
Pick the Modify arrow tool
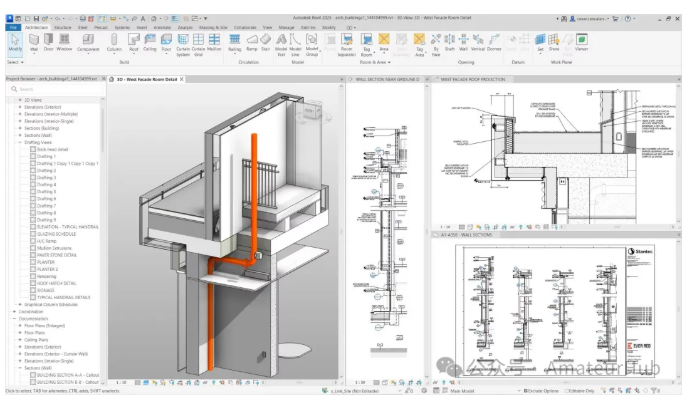click(x=15, y=42)
